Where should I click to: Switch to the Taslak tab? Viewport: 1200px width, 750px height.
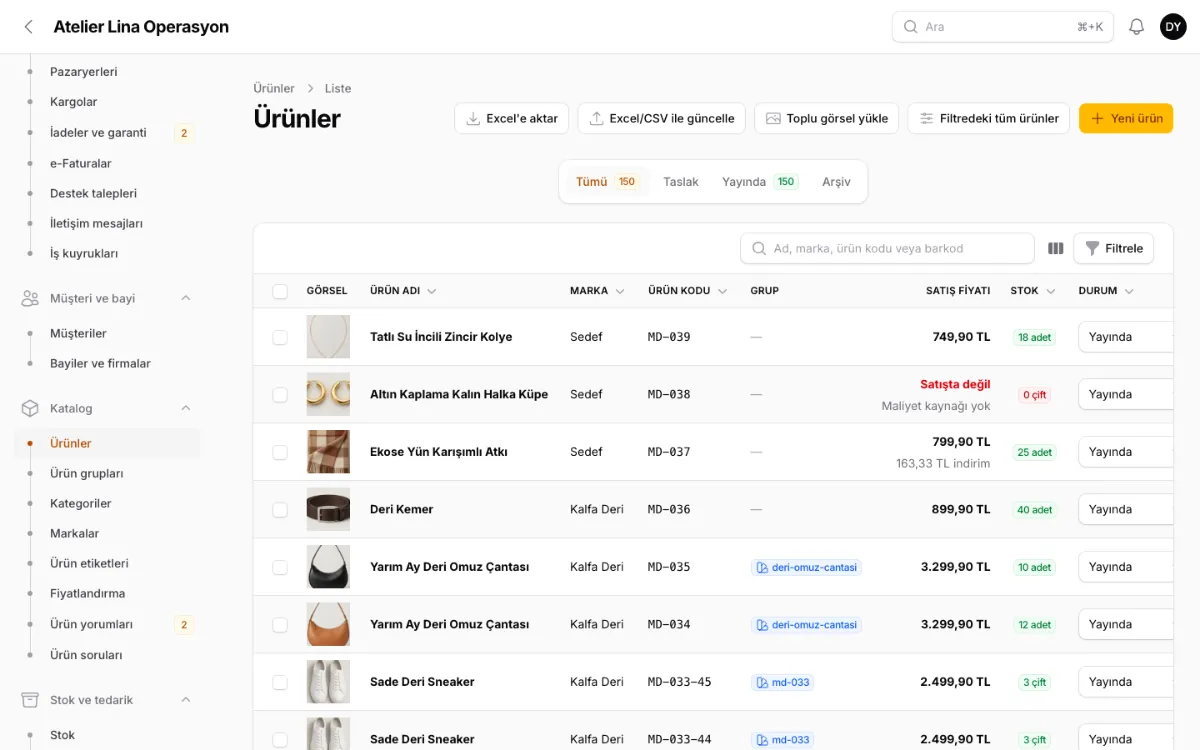point(681,182)
